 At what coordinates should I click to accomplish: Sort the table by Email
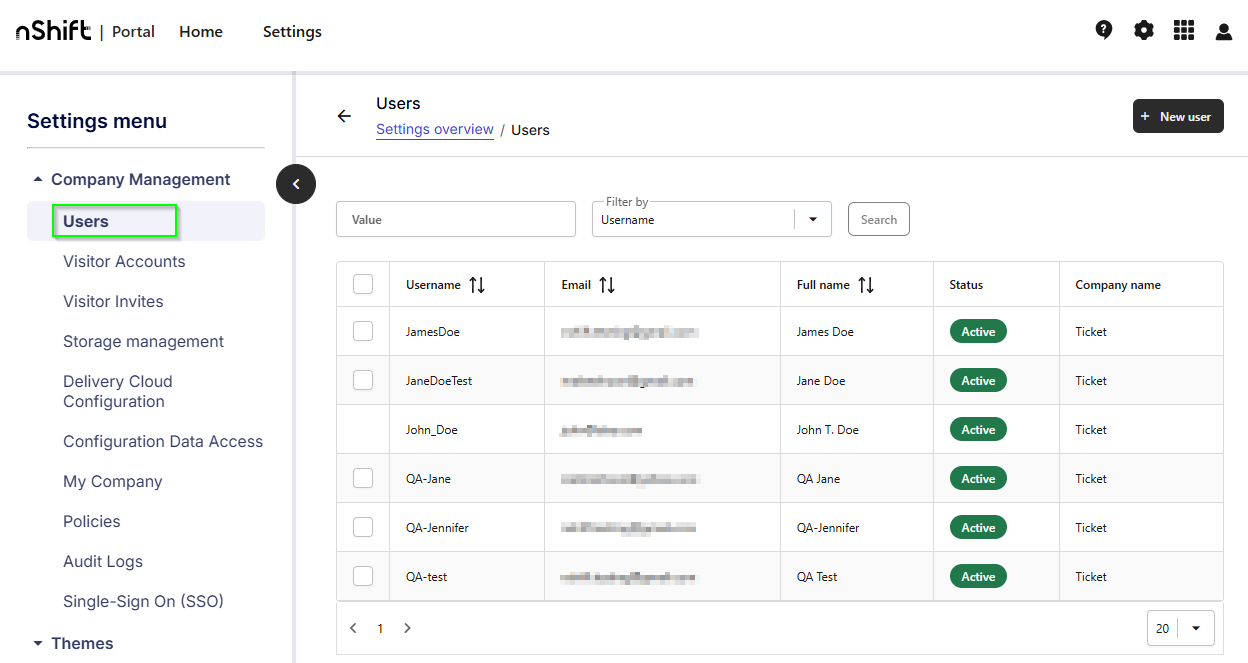pyautogui.click(x=609, y=284)
